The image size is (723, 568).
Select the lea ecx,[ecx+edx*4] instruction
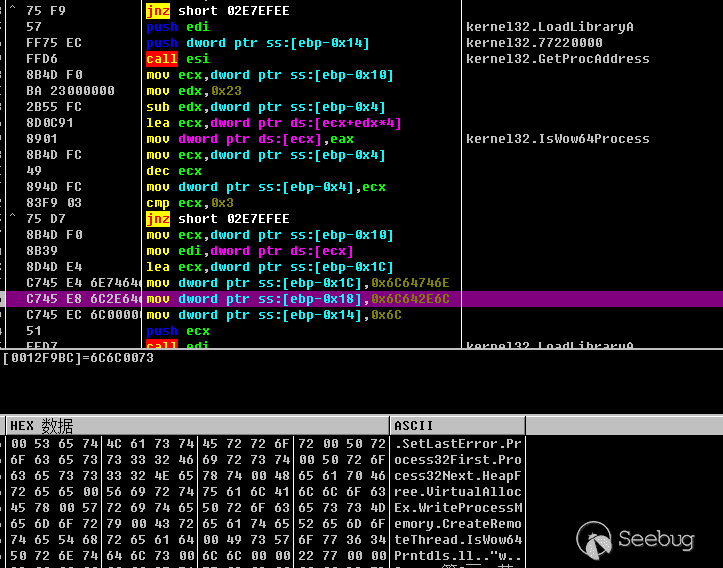[274, 123]
